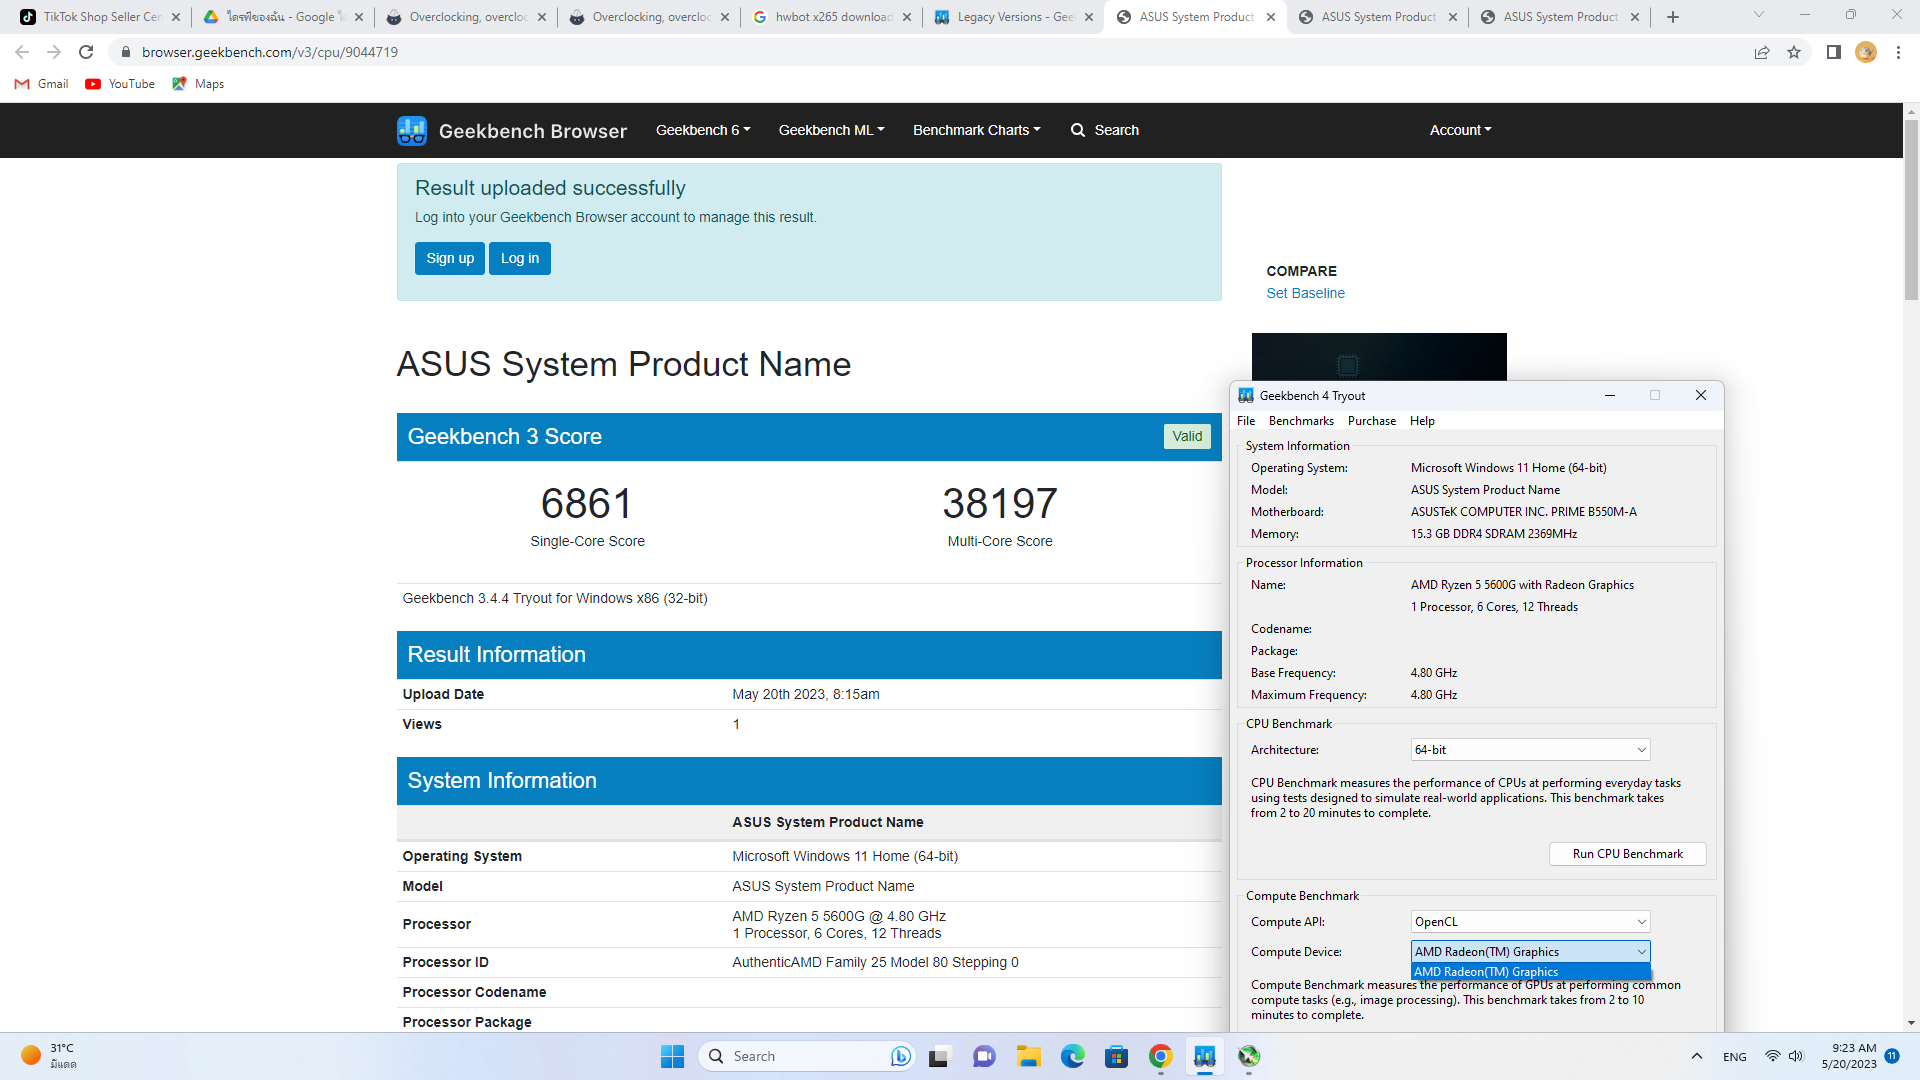Bookmark this page with star icon
Viewport: 1920px width, 1080px height.
[x=1794, y=52]
